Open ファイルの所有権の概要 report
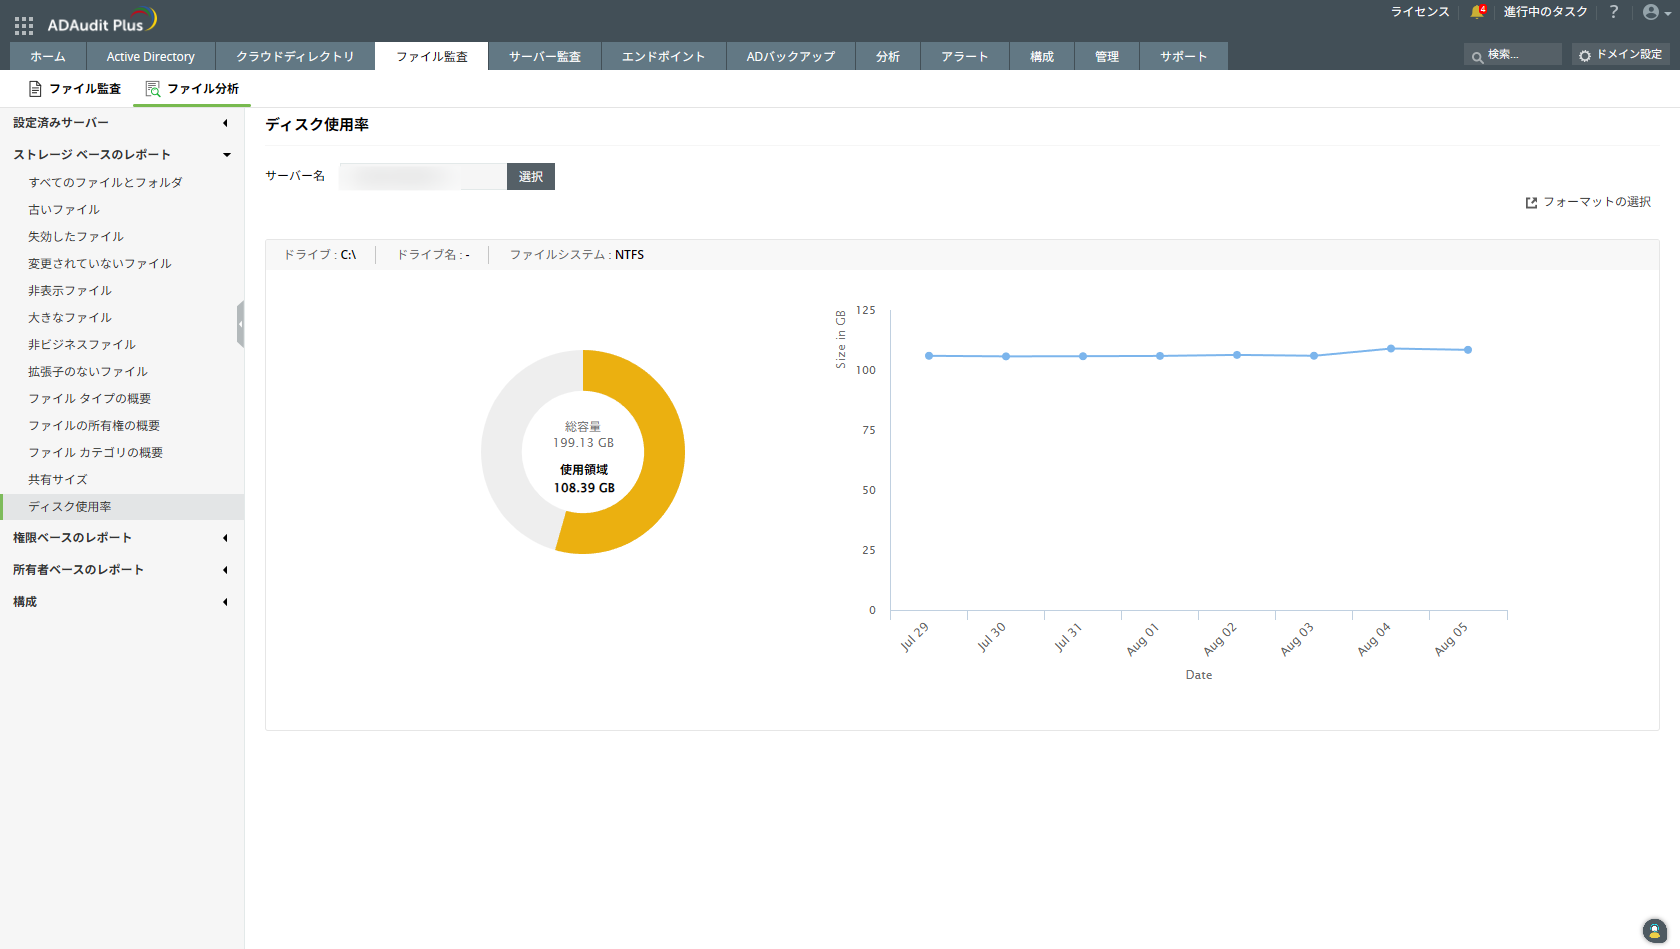The height and width of the screenshot is (949, 1680). [94, 426]
